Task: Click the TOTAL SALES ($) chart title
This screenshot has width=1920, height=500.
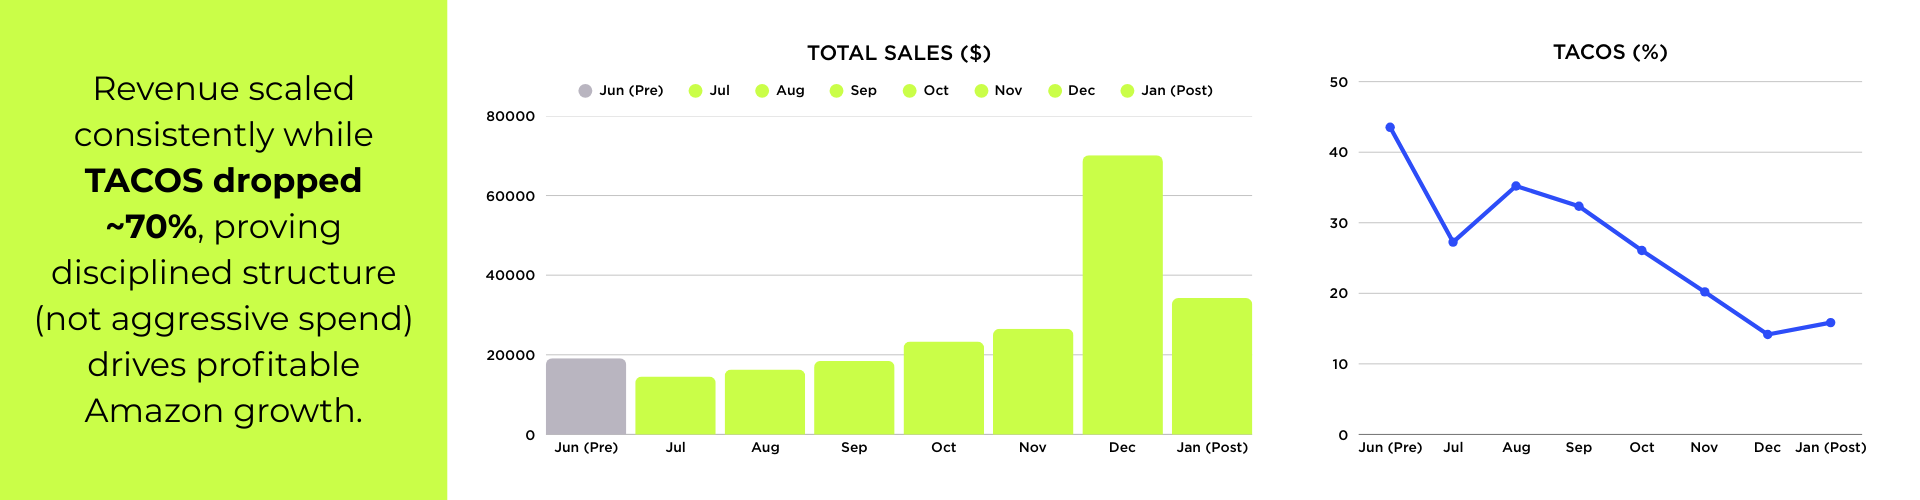Action: 898,53
